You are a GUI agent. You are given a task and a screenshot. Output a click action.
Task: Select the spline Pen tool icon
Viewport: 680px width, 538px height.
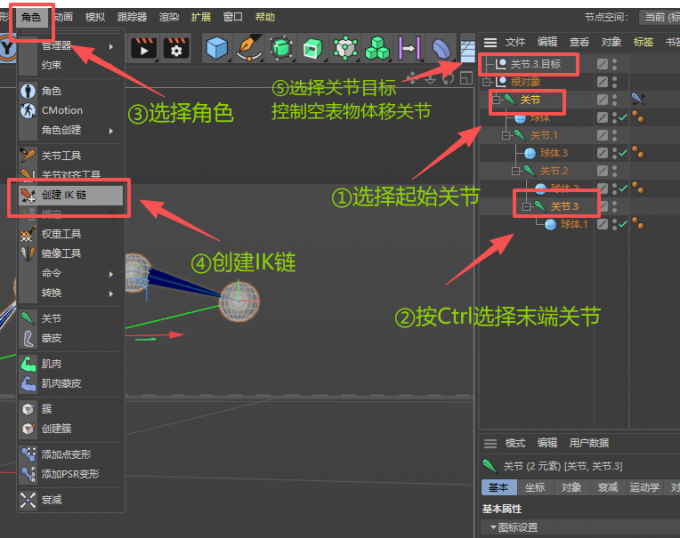(x=249, y=48)
